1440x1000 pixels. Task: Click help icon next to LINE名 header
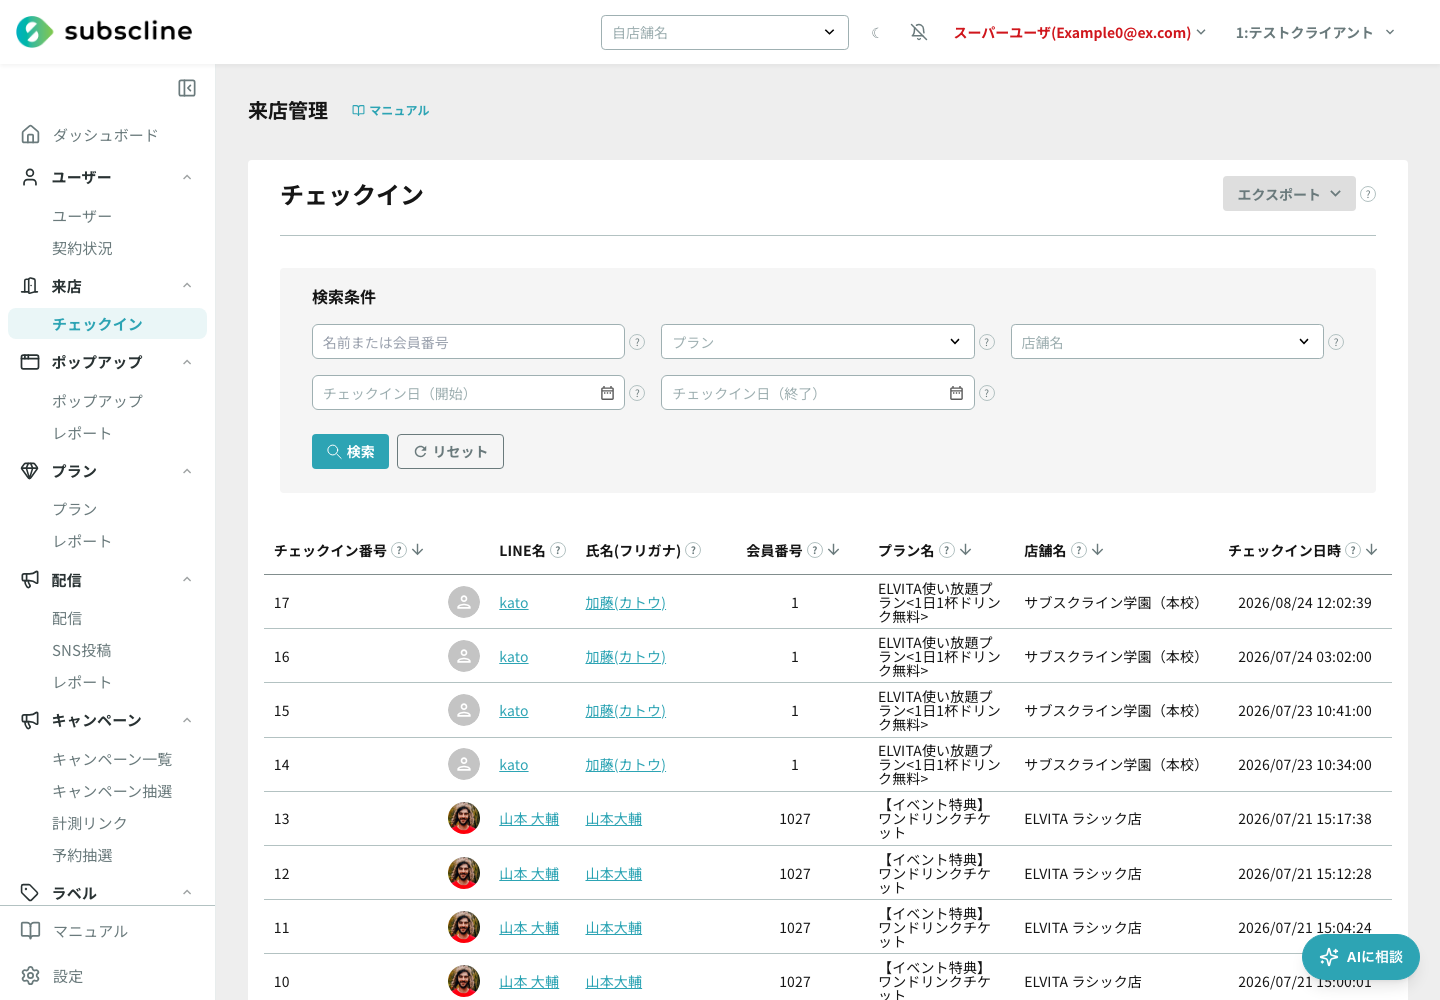pos(558,550)
